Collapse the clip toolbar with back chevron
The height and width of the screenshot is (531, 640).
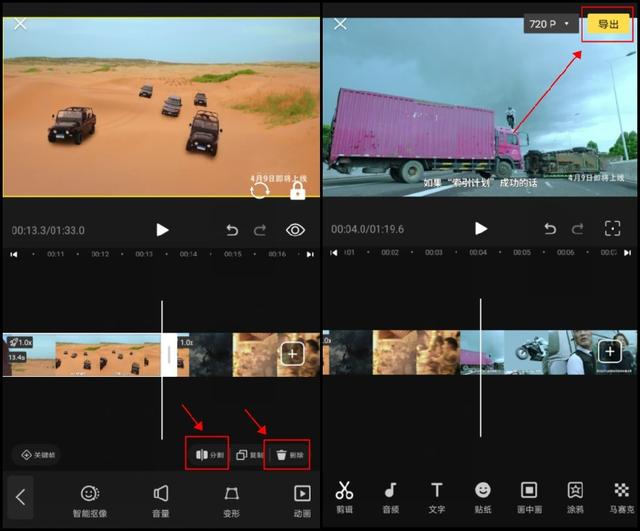20,497
